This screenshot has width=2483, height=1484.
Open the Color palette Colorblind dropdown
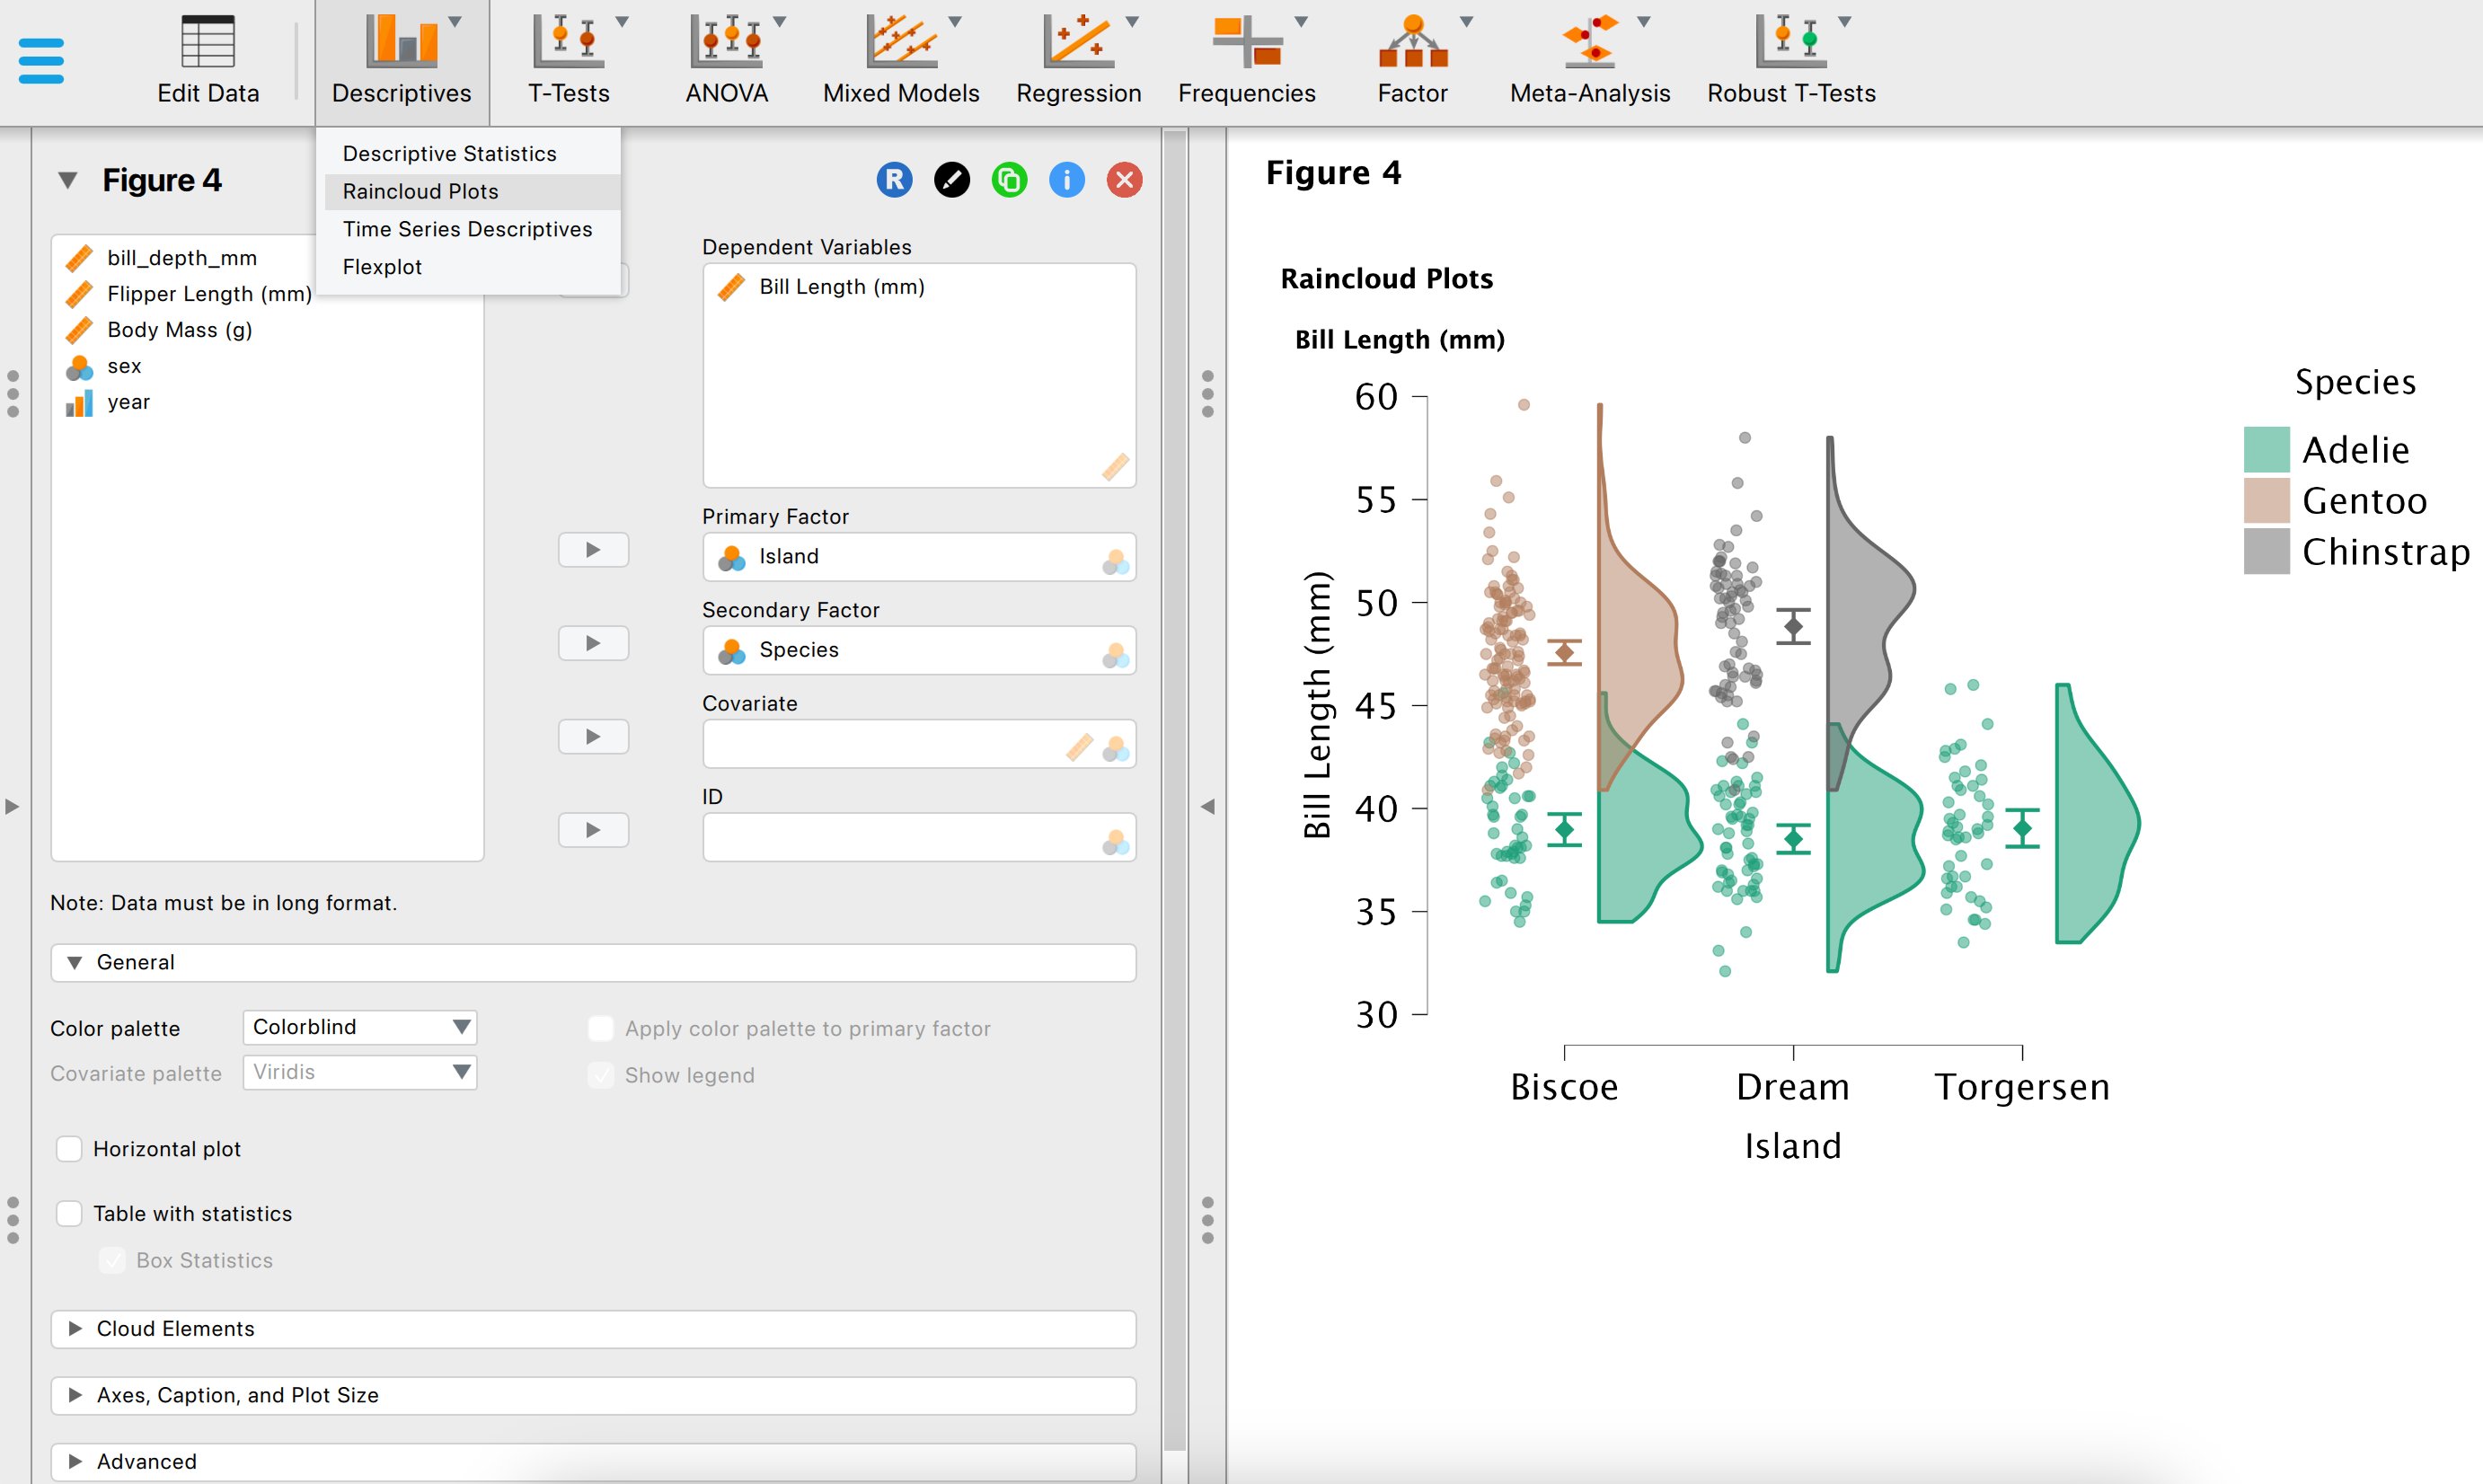tap(359, 1027)
